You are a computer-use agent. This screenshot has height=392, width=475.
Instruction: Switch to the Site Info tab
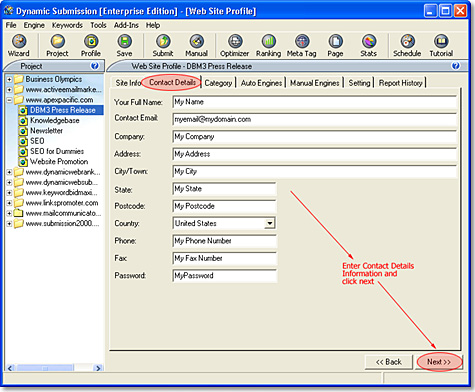point(128,83)
